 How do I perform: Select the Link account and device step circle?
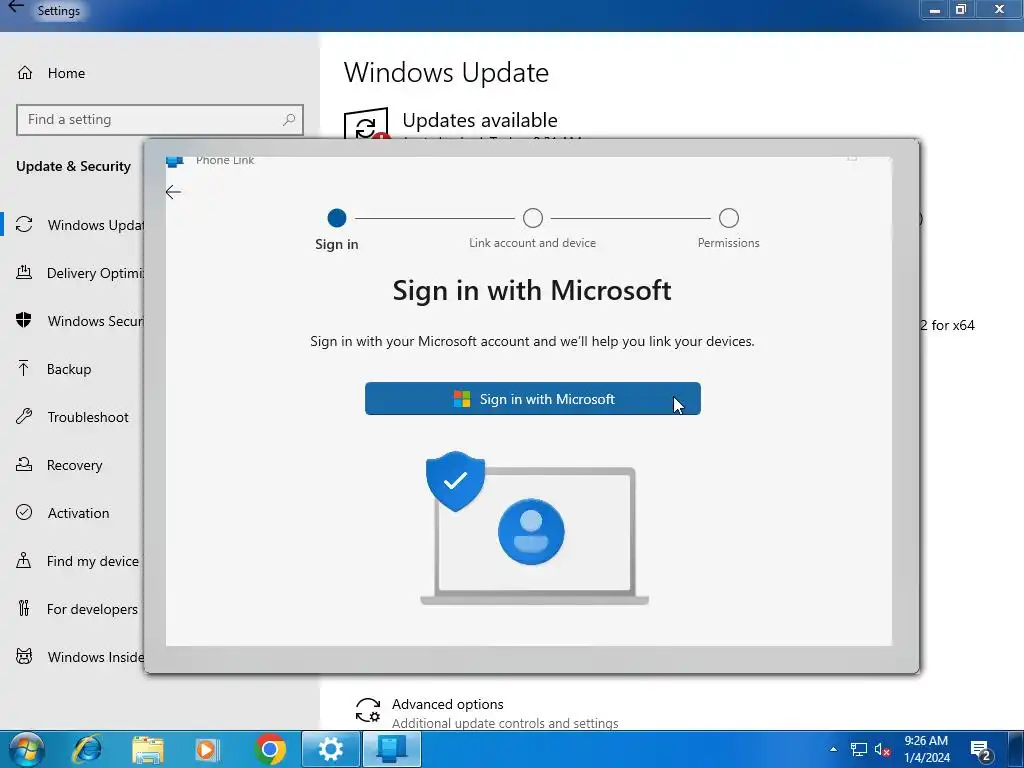[532, 217]
